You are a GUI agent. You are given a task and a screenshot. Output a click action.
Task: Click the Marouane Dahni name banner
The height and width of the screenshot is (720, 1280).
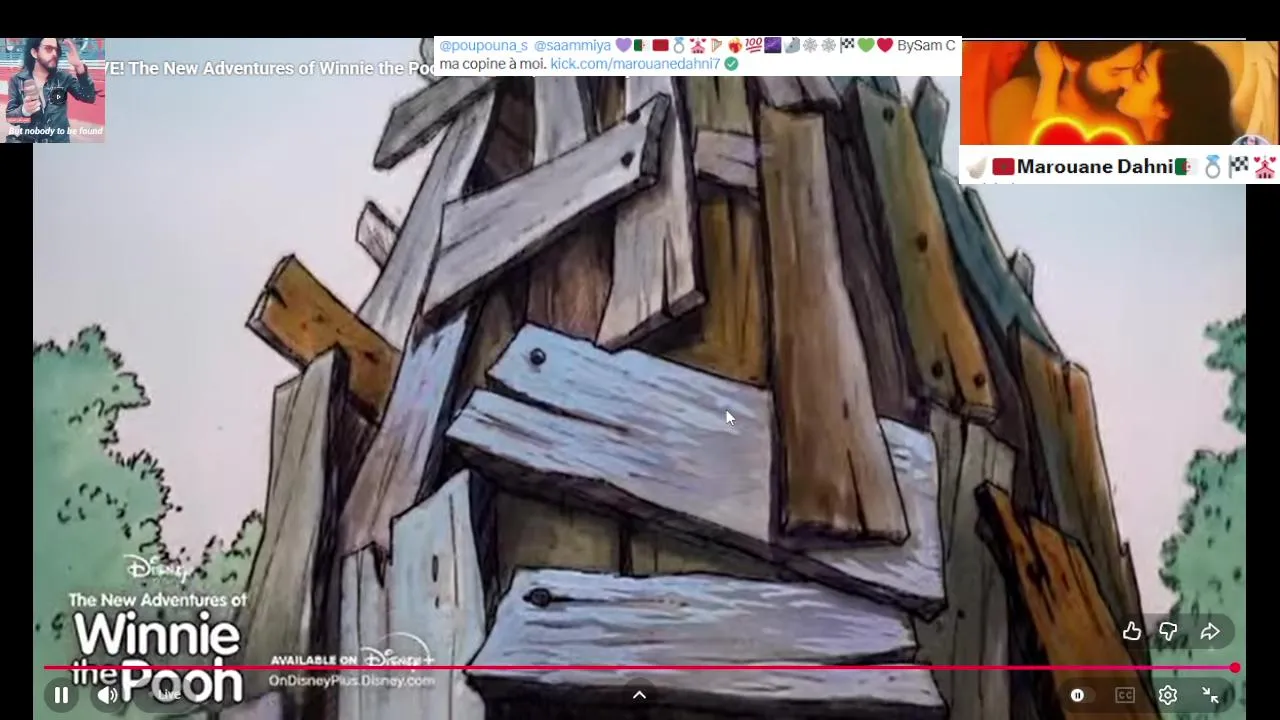pos(1119,166)
